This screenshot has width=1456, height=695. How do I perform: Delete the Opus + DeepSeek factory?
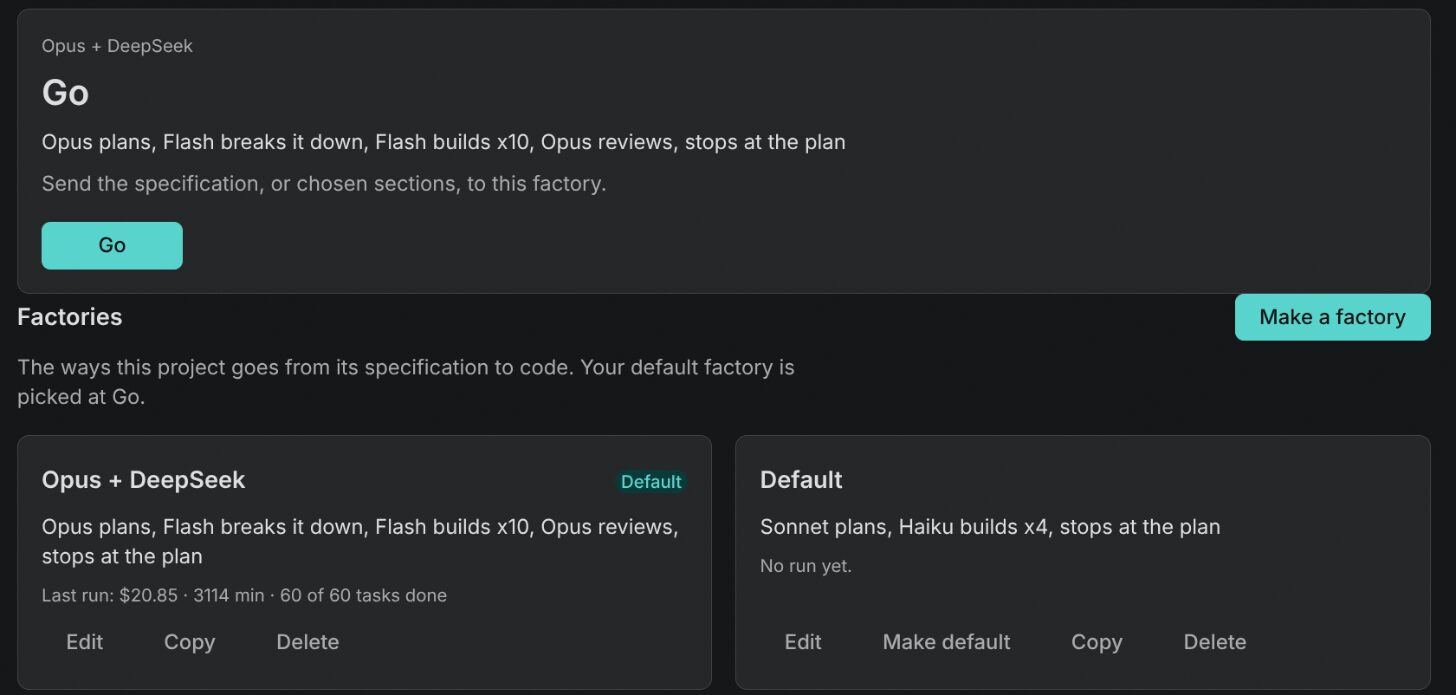point(308,642)
